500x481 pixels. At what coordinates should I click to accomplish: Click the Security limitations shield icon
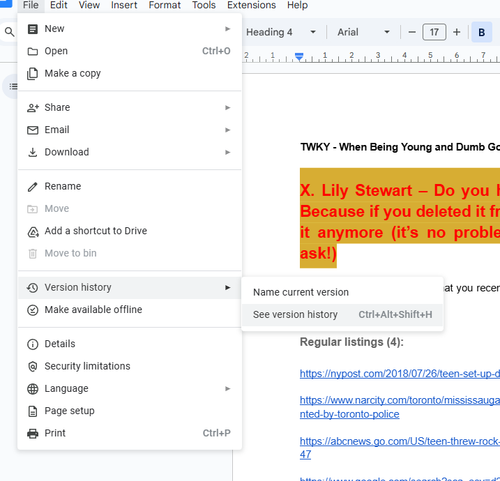point(32,366)
